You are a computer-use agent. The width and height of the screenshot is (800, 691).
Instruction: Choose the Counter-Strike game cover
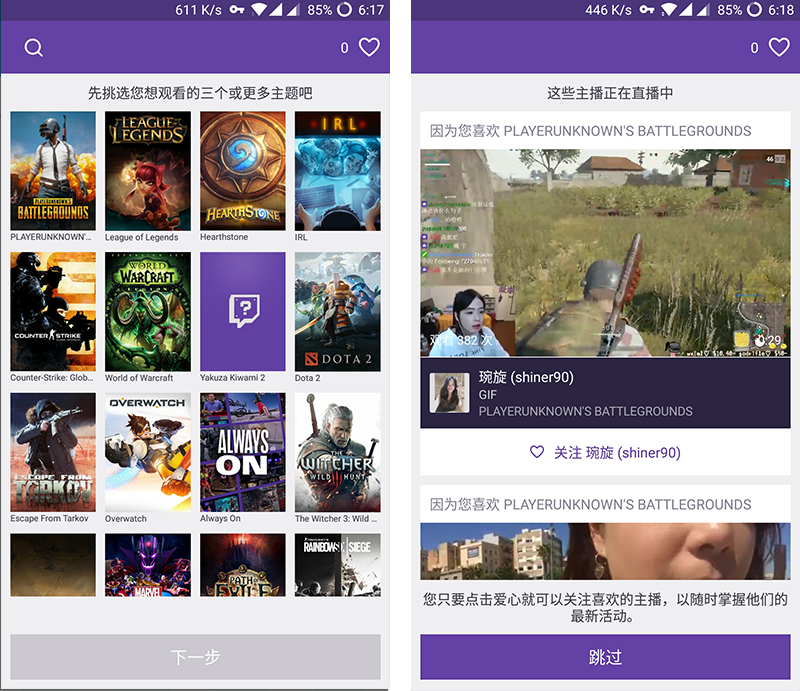click(53, 312)
